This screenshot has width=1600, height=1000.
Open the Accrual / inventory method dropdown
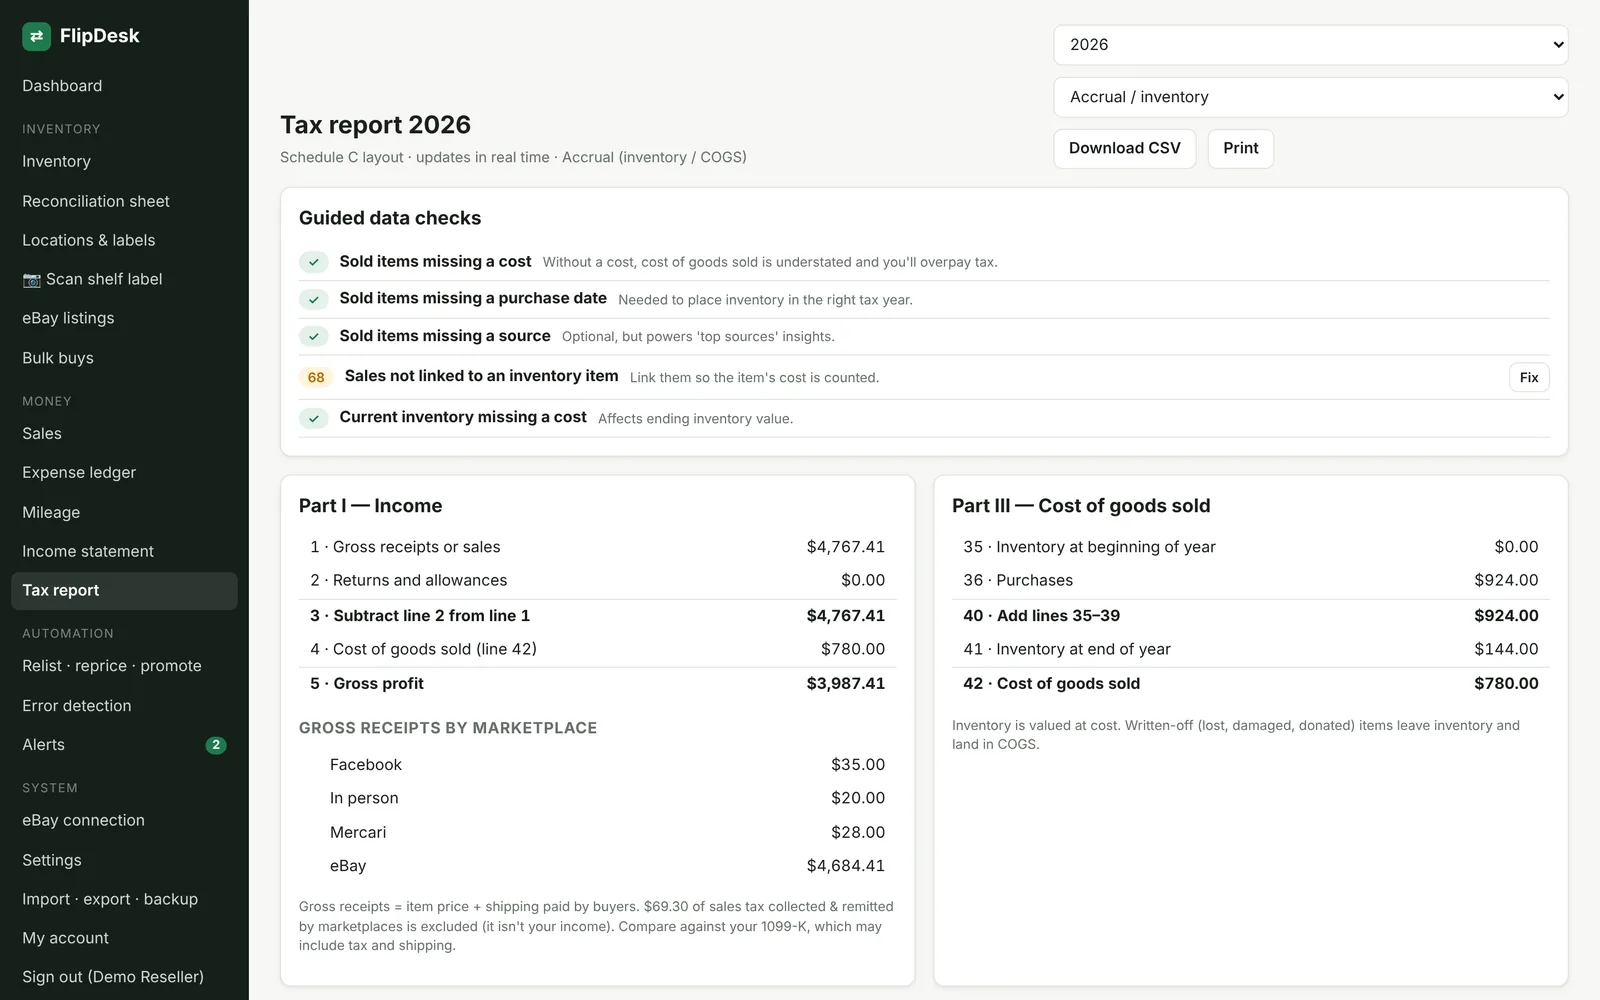point(1311,97)
